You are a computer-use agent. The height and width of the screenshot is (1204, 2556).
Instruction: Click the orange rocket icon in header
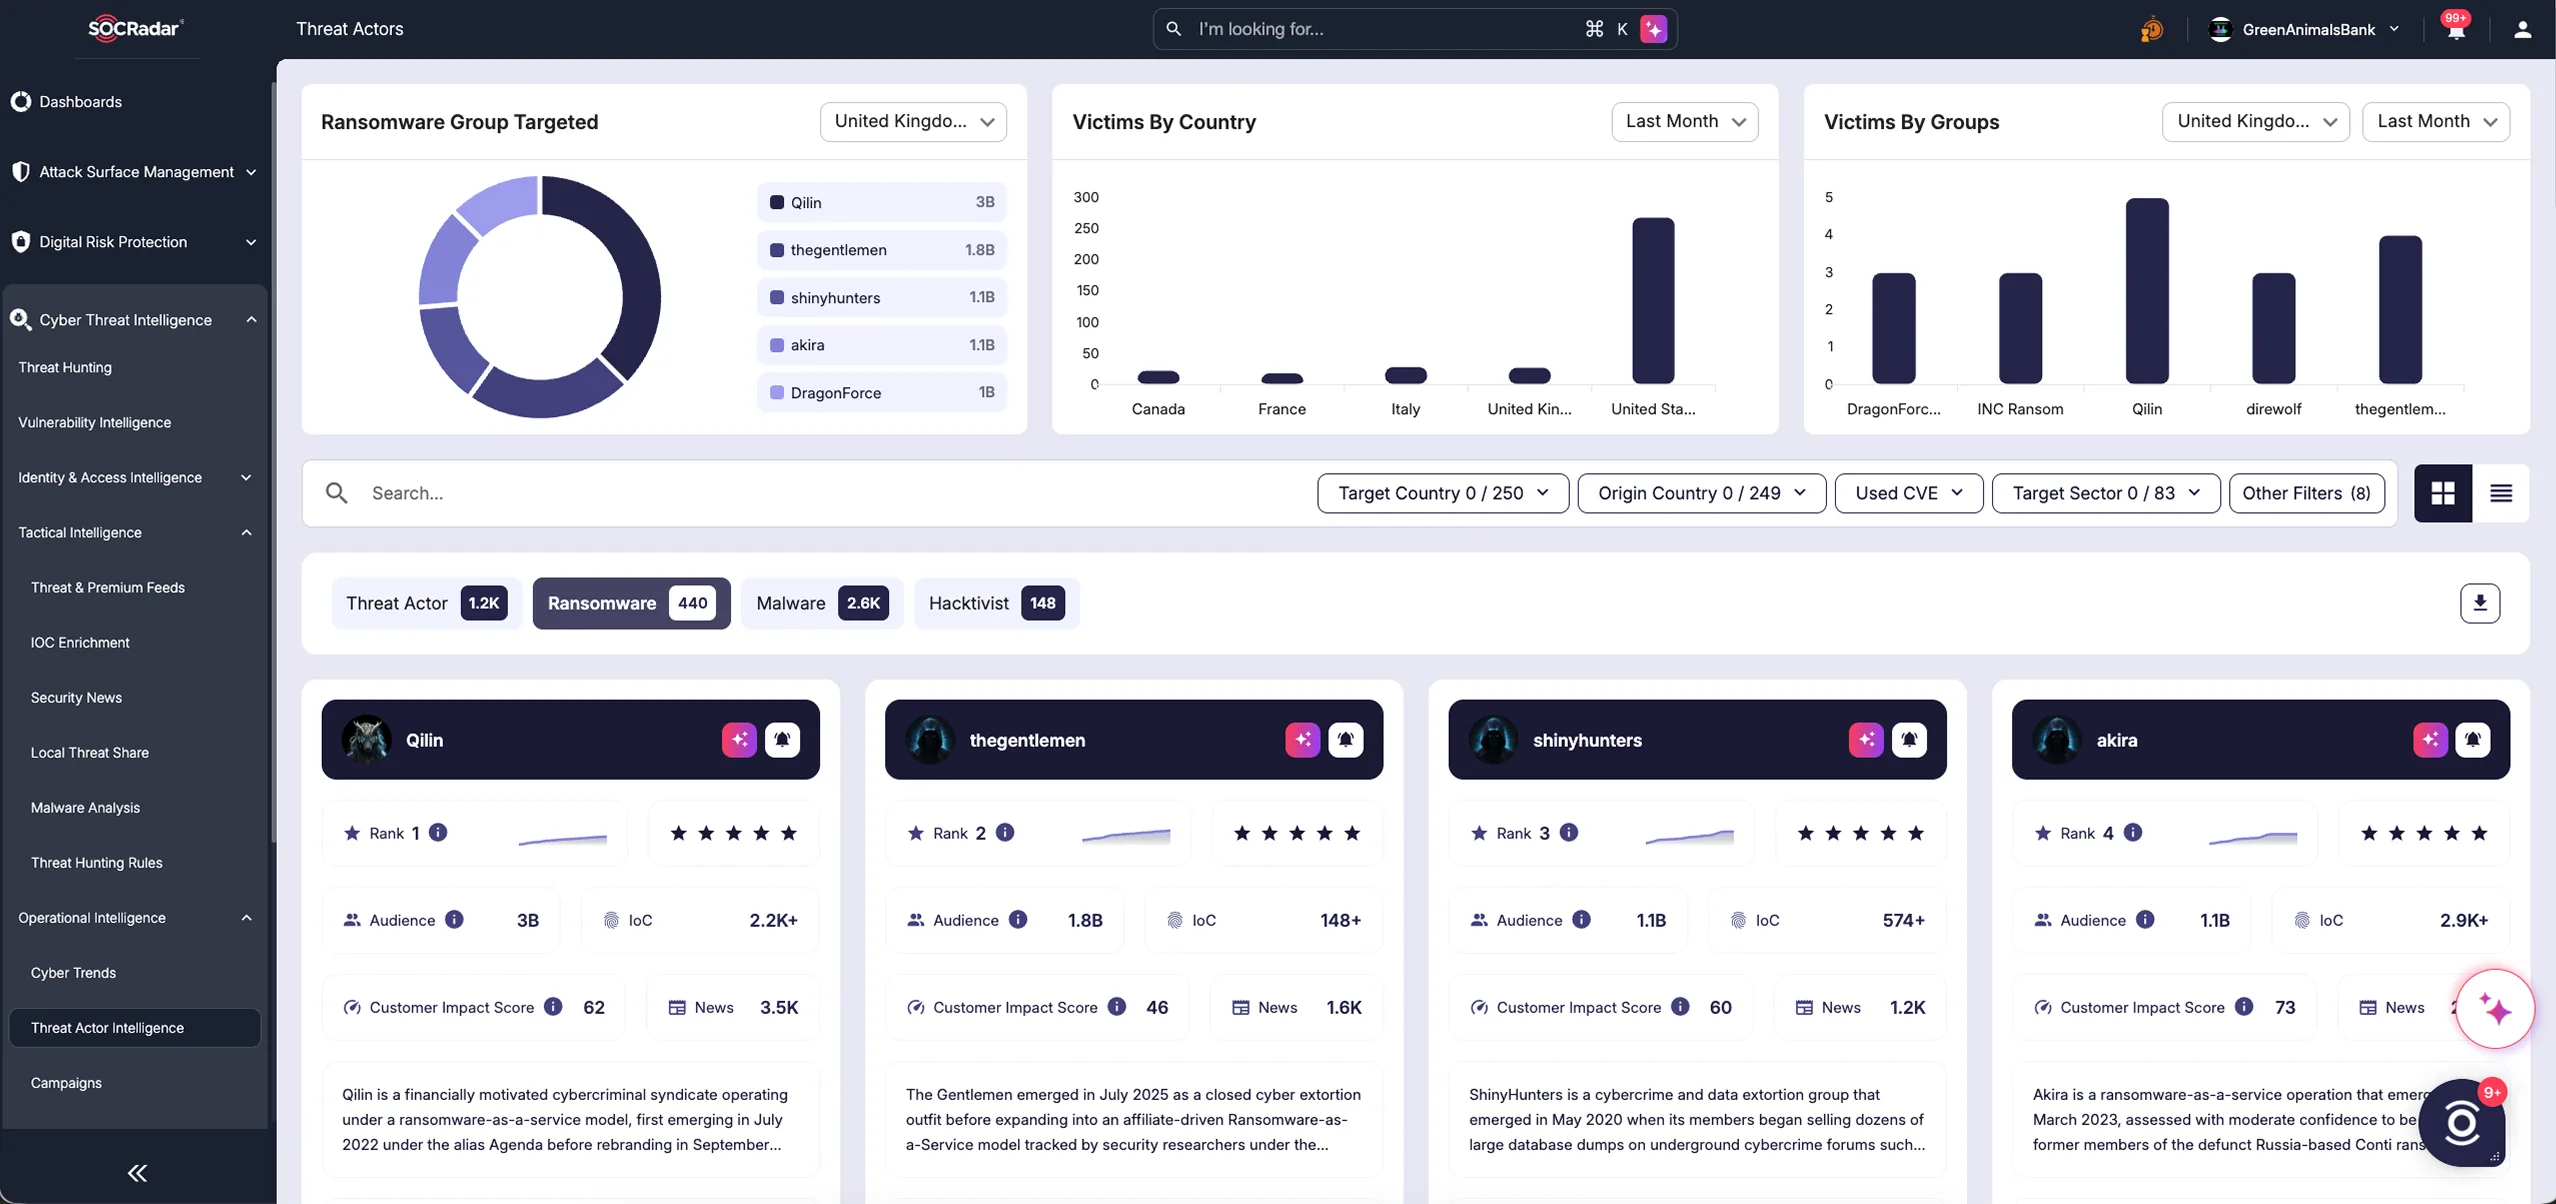2151,30
